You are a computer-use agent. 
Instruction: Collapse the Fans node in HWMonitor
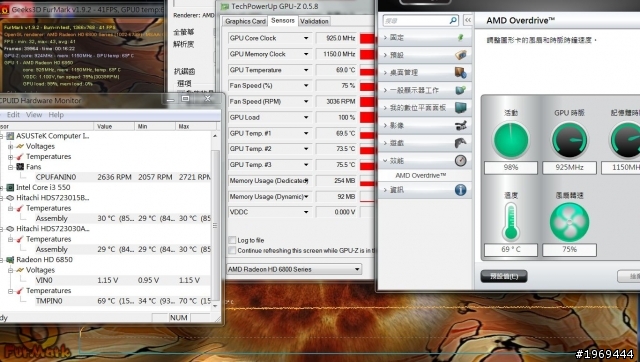pos(10,167)
